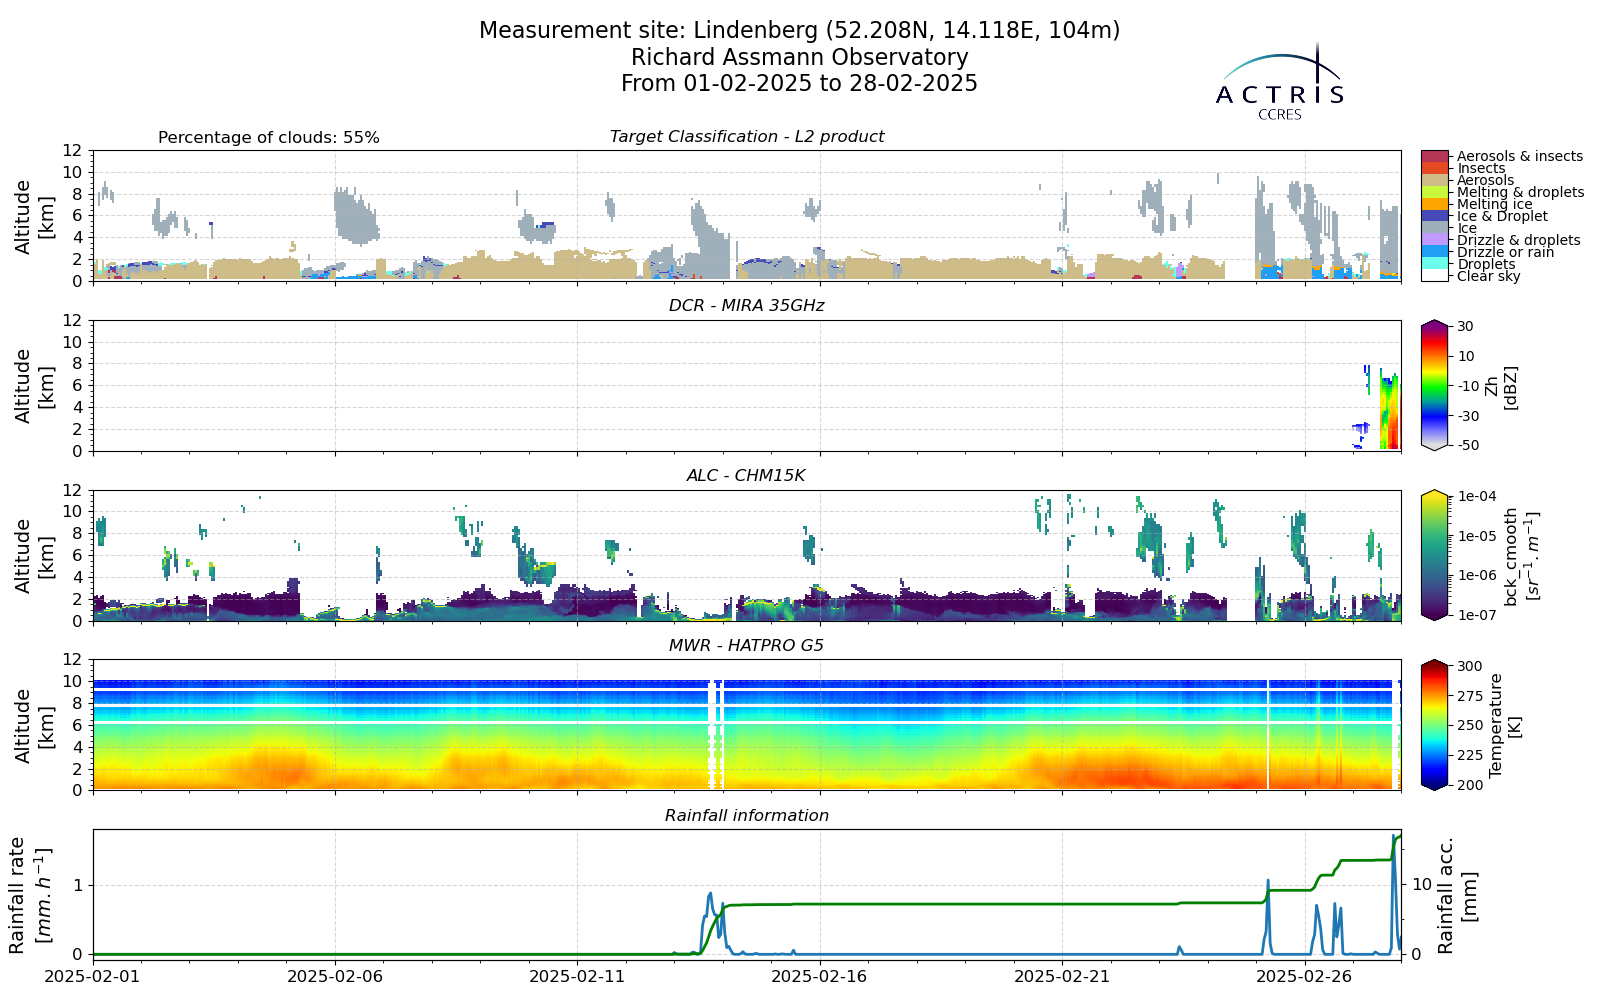This screenshot has height=1000, width=1600.
Task: Click the 2025-02-26 date tick label
Action: [1305, 976]
